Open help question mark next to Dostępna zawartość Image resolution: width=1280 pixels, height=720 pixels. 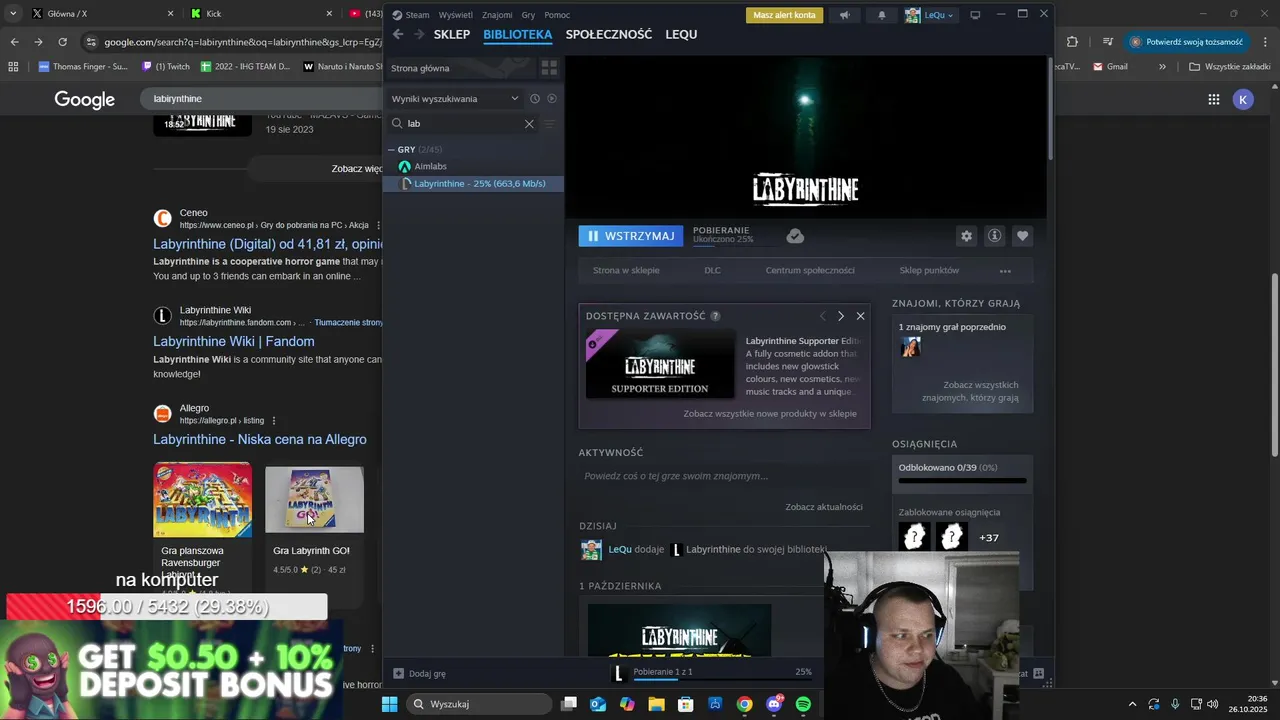(715, 316)
